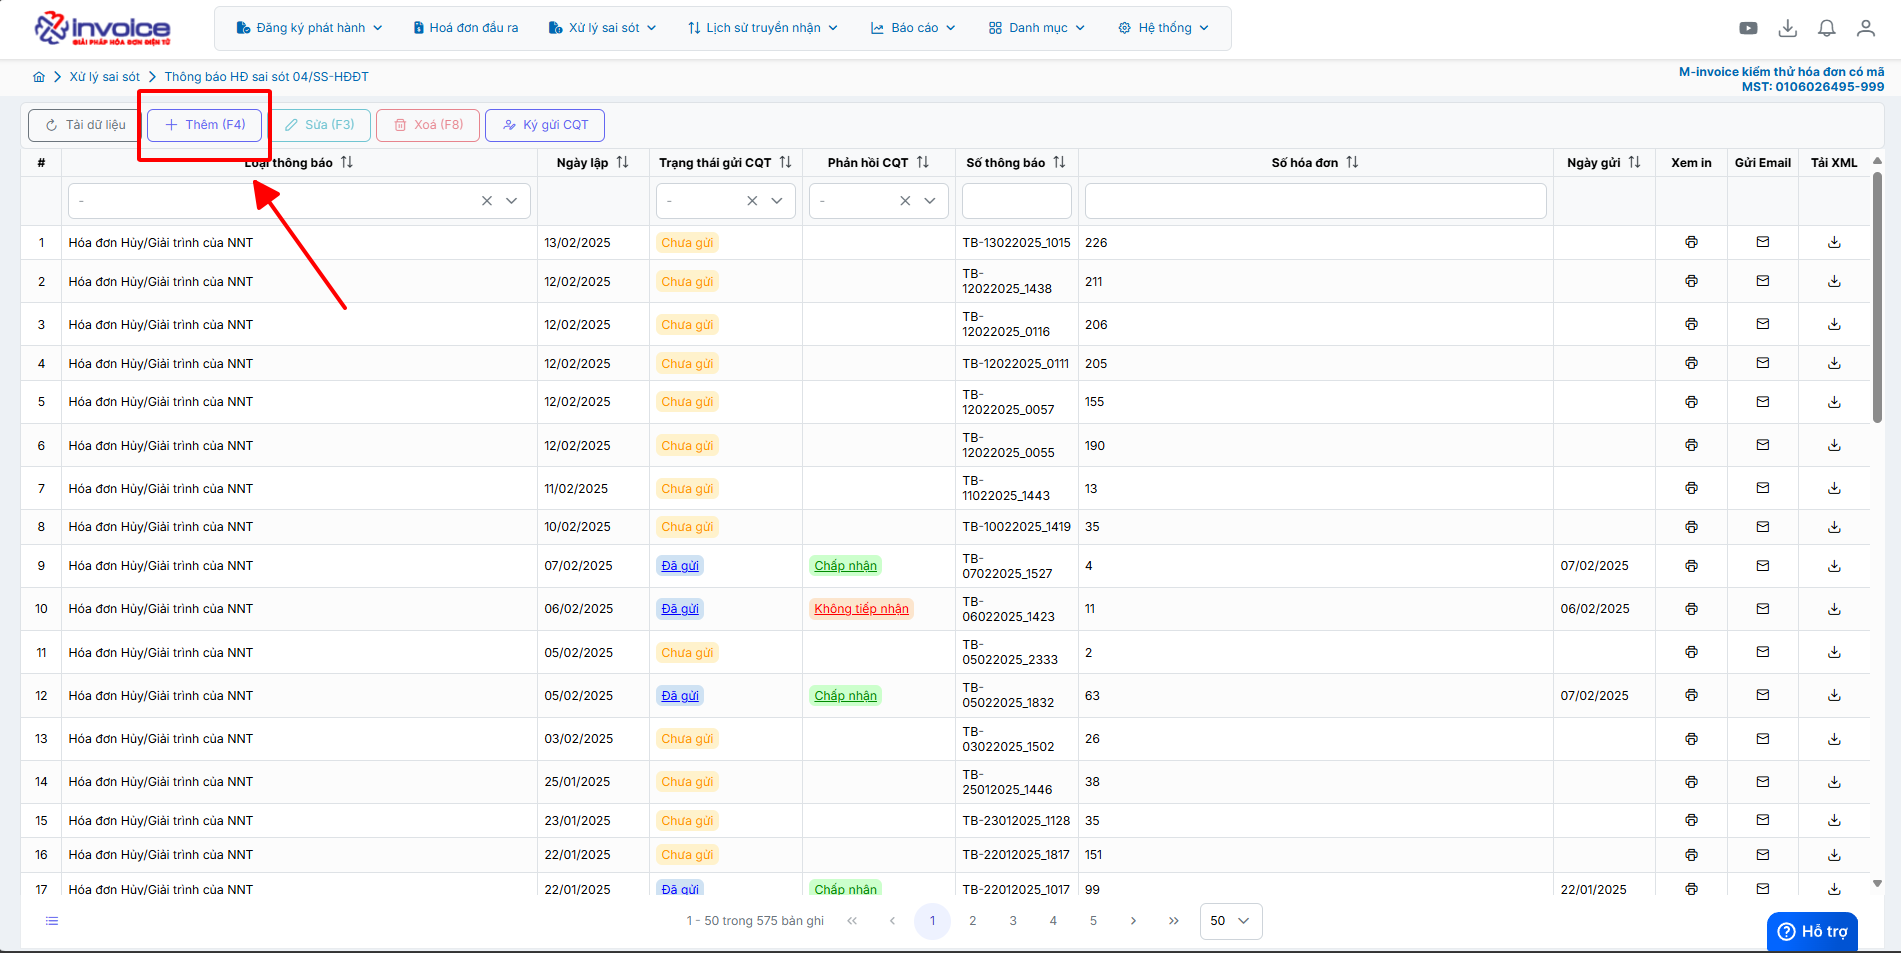The width and height of the screenshot is (1901, 953).
Task: Click the Số hóa đơn filter input
Action: point(1316,201)
